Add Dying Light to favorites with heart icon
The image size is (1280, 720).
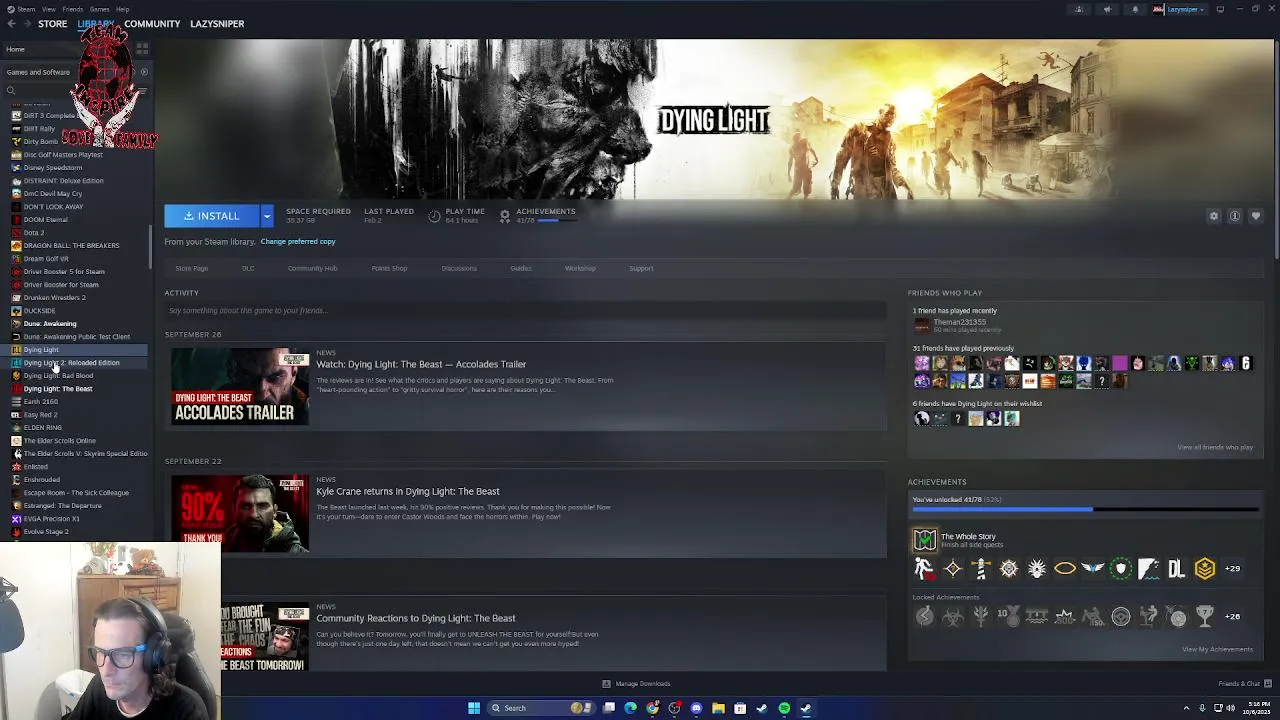(1256, 216)
